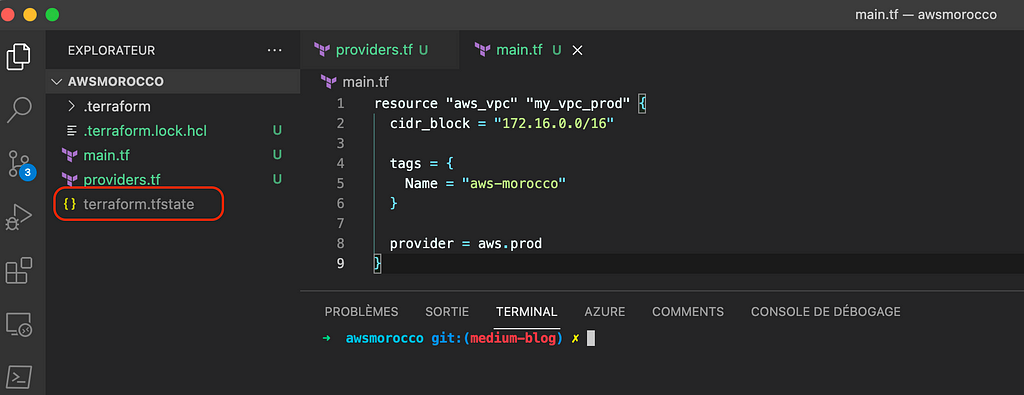1024x395 pixels.
Task: Click the U status next to .terraform.lock.hcl
Action: (x=277, y=131)
